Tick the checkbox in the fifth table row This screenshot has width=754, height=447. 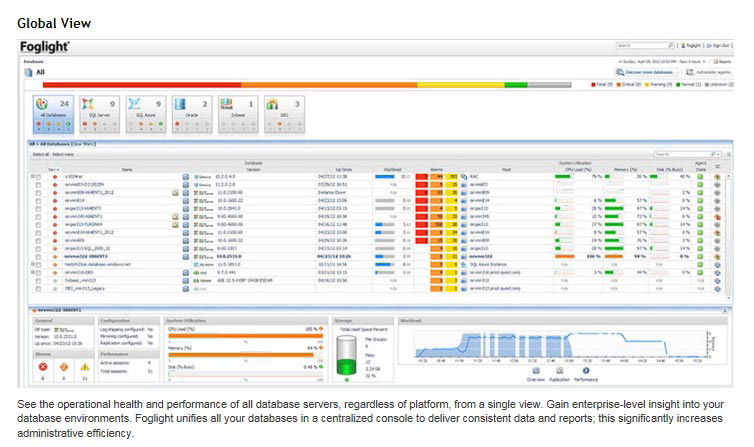coord(38,209)
